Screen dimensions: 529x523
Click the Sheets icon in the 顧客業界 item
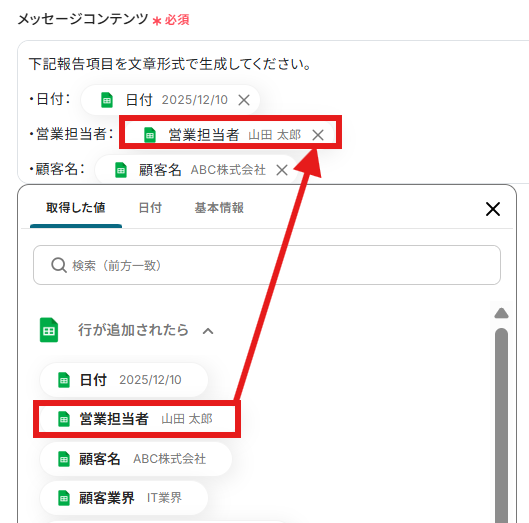pyautogui.click(x=64, y=498)
